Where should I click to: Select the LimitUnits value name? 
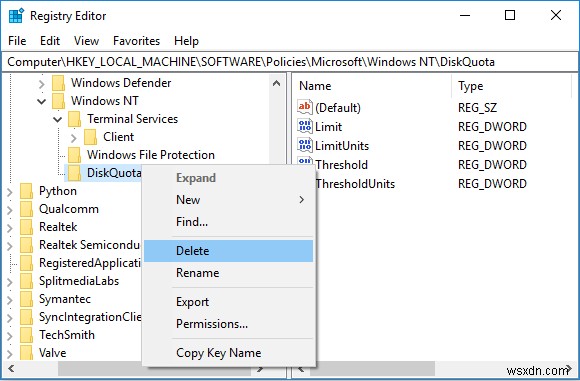coord(342,146)
